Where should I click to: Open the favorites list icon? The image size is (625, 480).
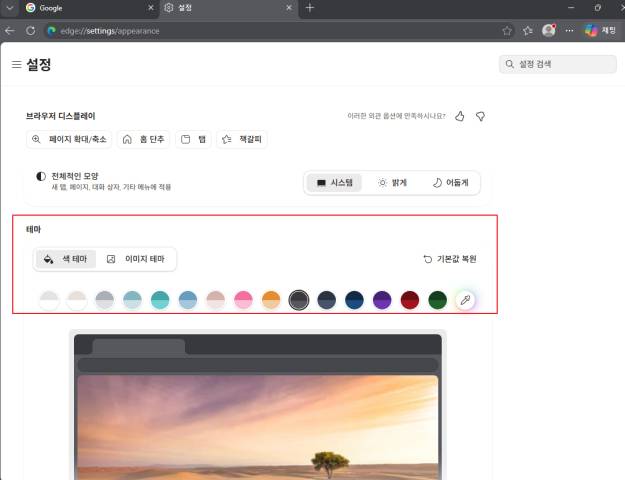528,31
